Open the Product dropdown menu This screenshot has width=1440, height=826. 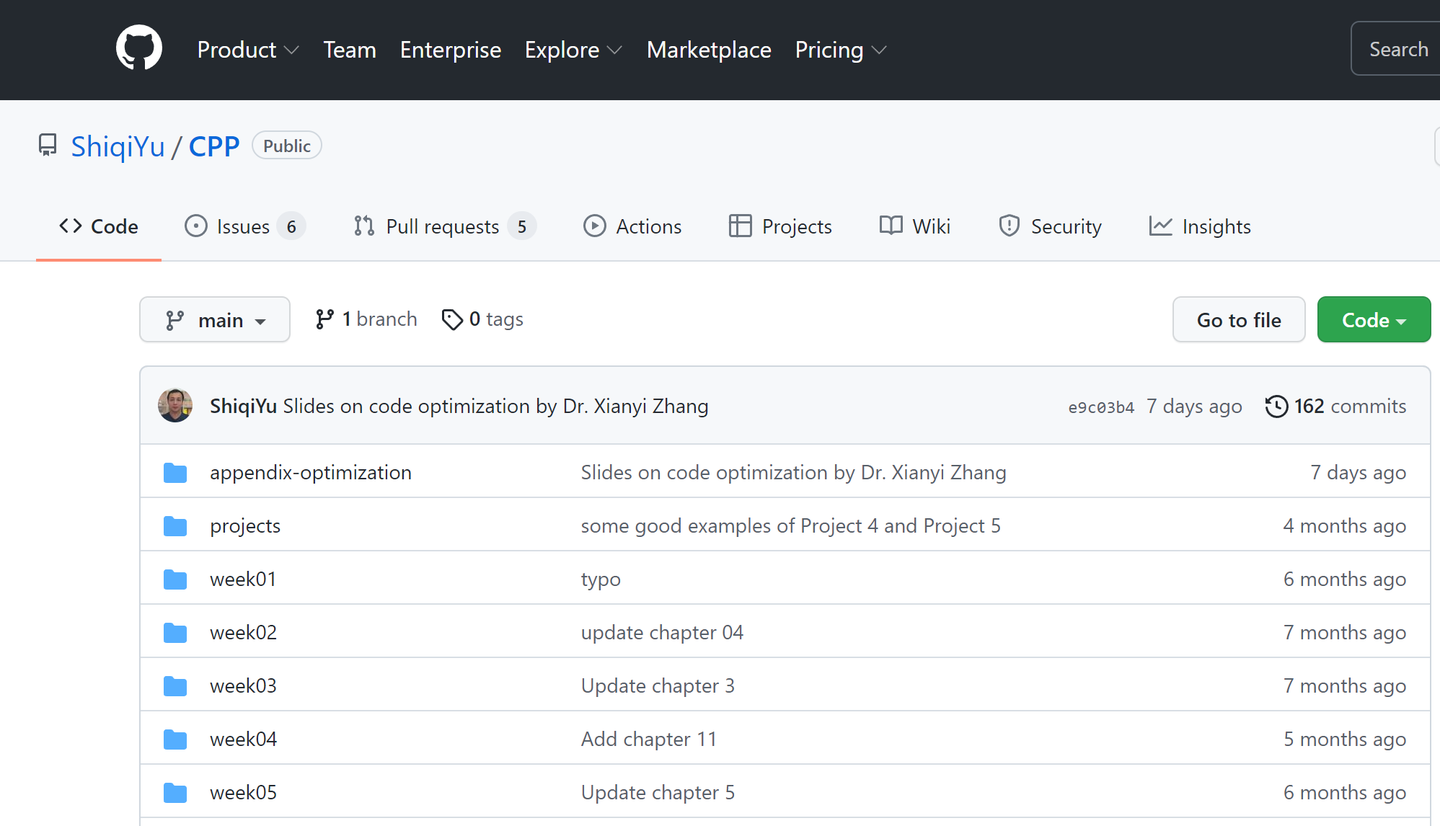pos(248,50)
